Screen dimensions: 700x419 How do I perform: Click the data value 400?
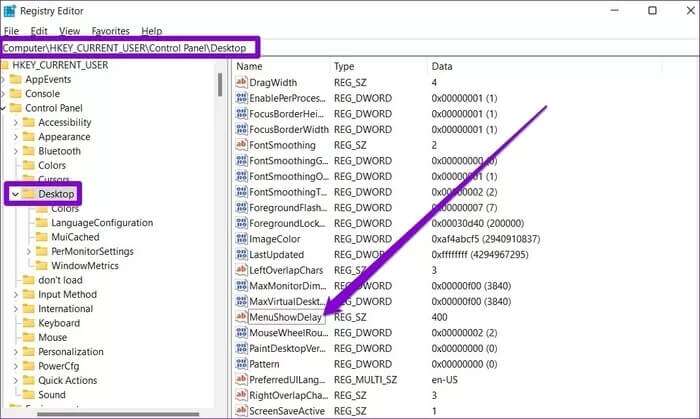[x=439, y=317]
